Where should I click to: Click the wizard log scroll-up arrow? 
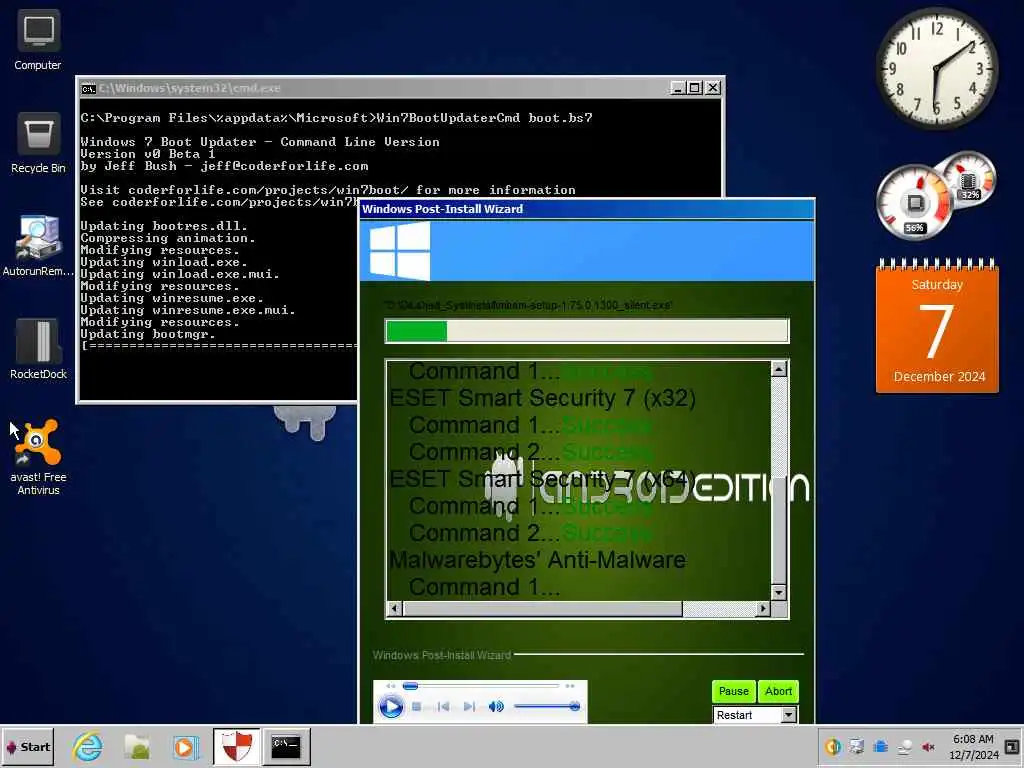[778, 370]
